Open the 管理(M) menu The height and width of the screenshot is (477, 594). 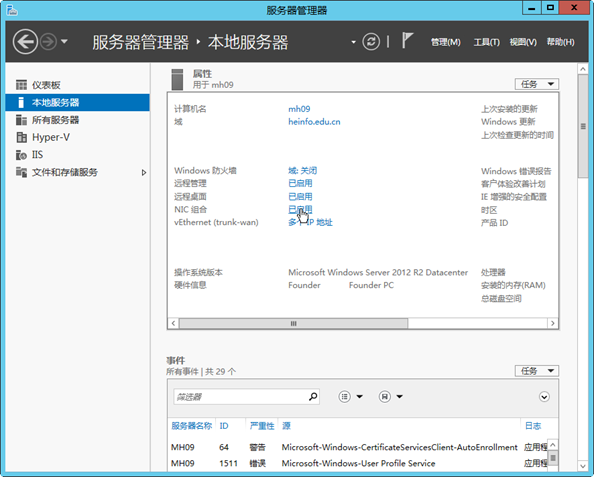click(x=446, y=42)
